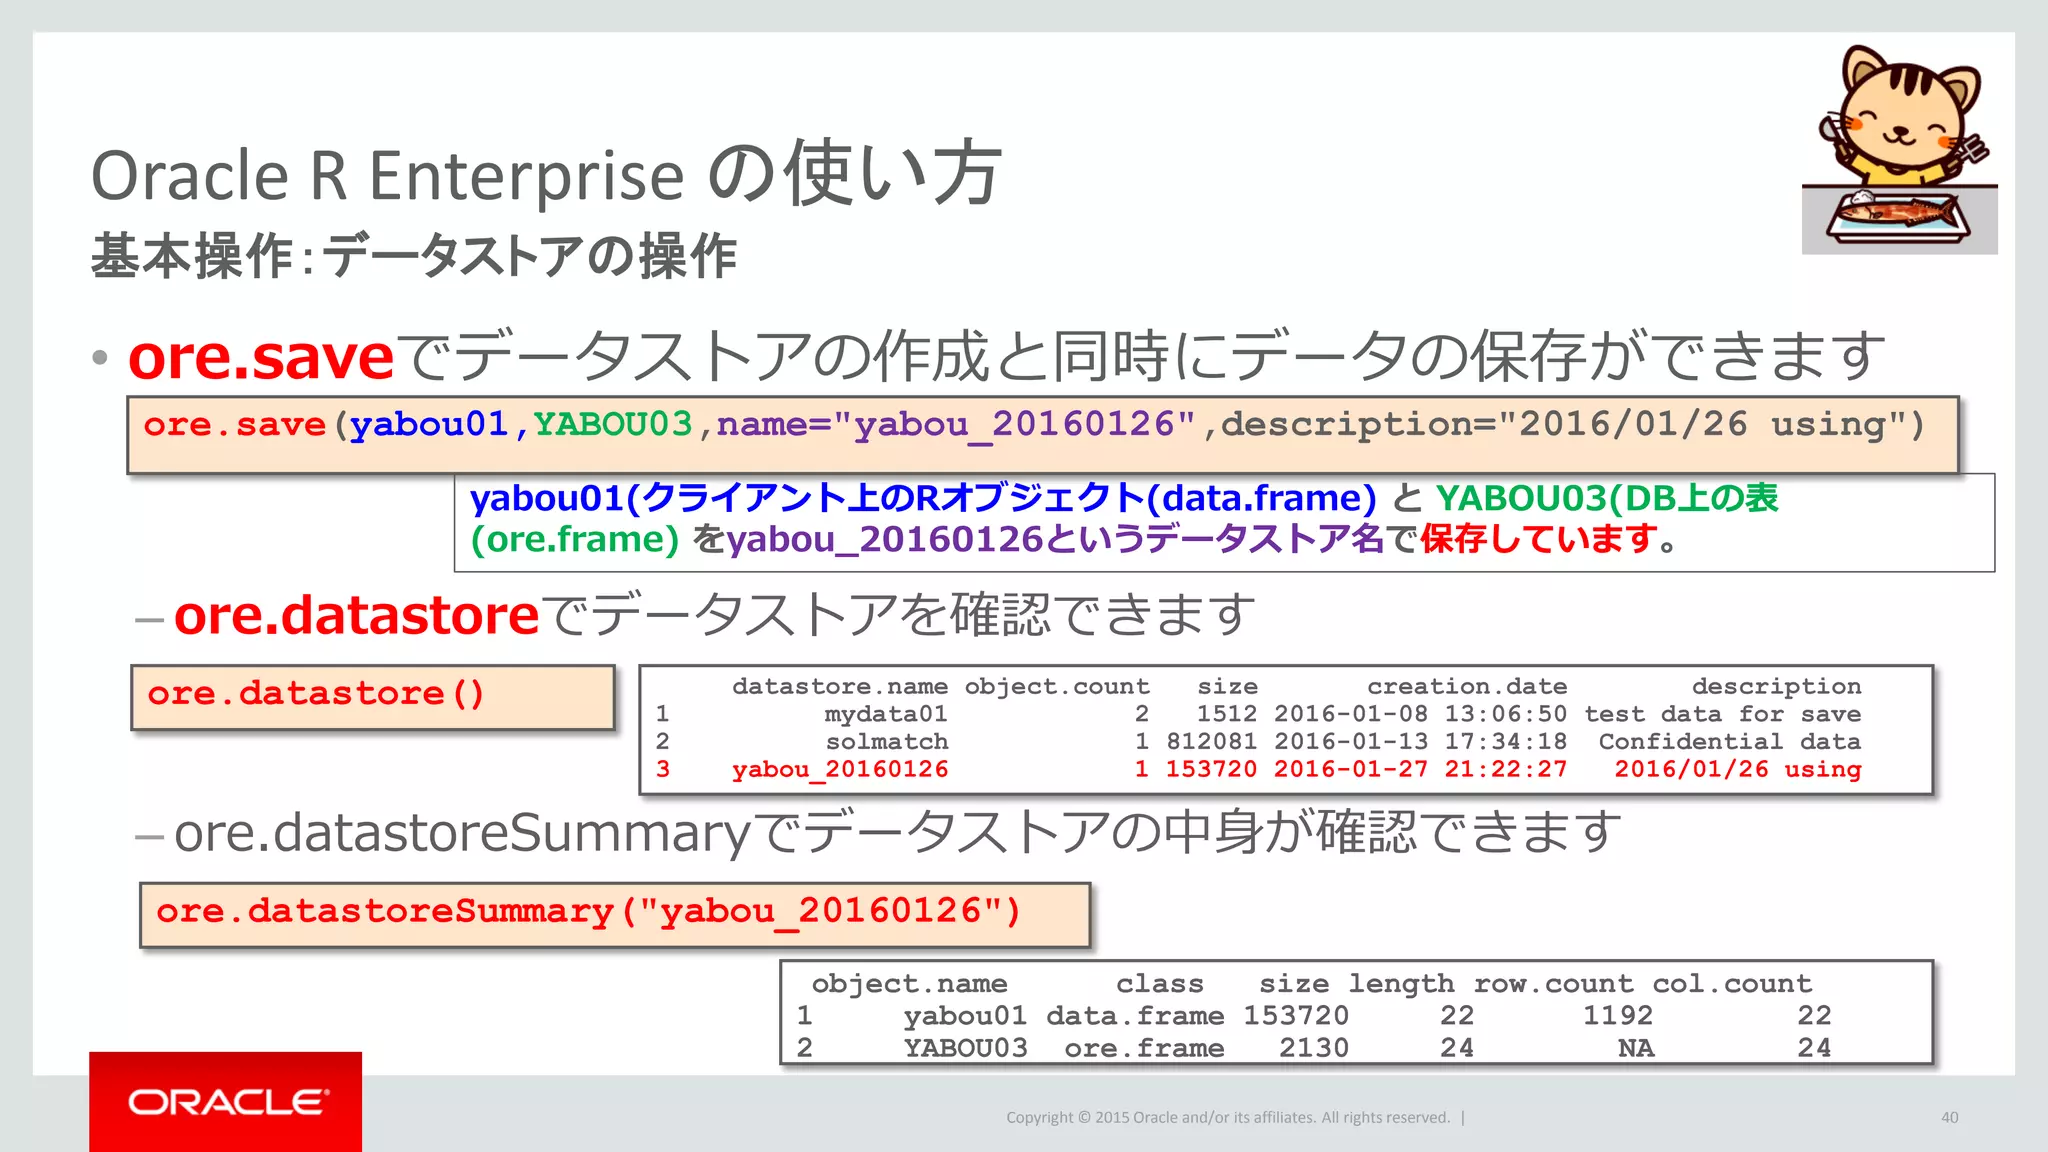
Task: Click the 'ore.frame' class value
Action: click(1144, 1048)
